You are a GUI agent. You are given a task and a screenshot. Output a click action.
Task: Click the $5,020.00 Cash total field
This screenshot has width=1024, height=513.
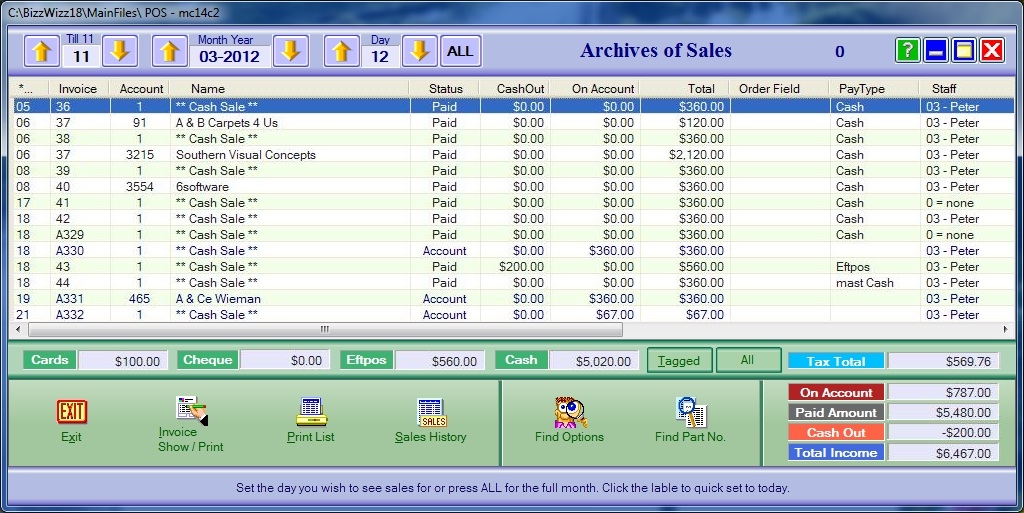click(x=594, y=361)
